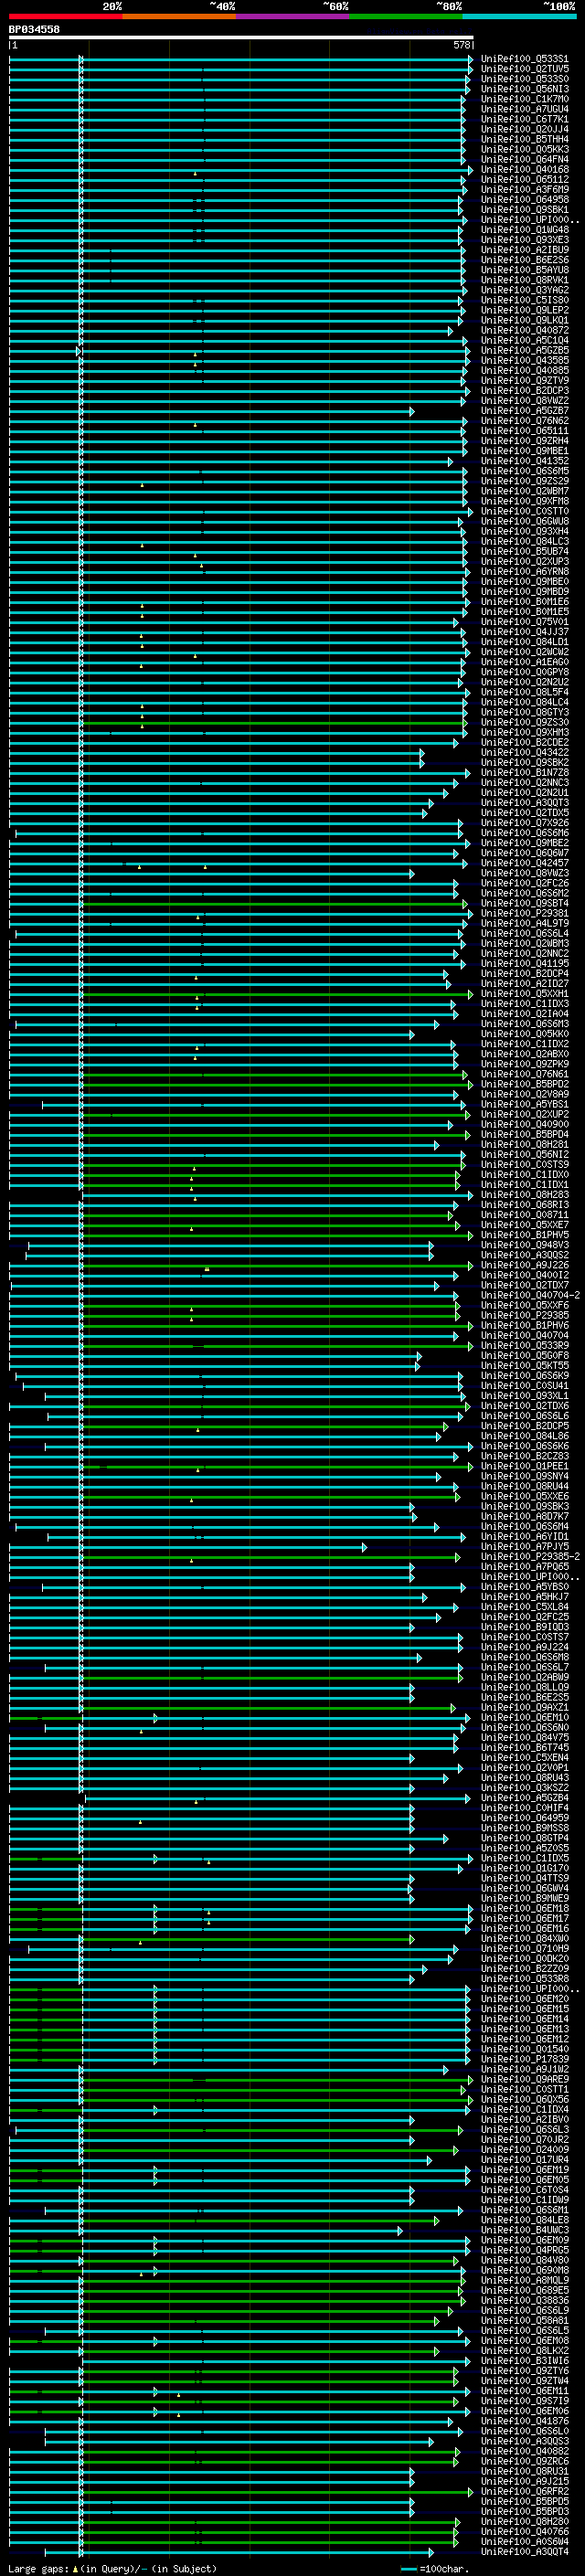
Task: Select the UniRef100_Q9ZTV9 label
Action: [525, 380]
